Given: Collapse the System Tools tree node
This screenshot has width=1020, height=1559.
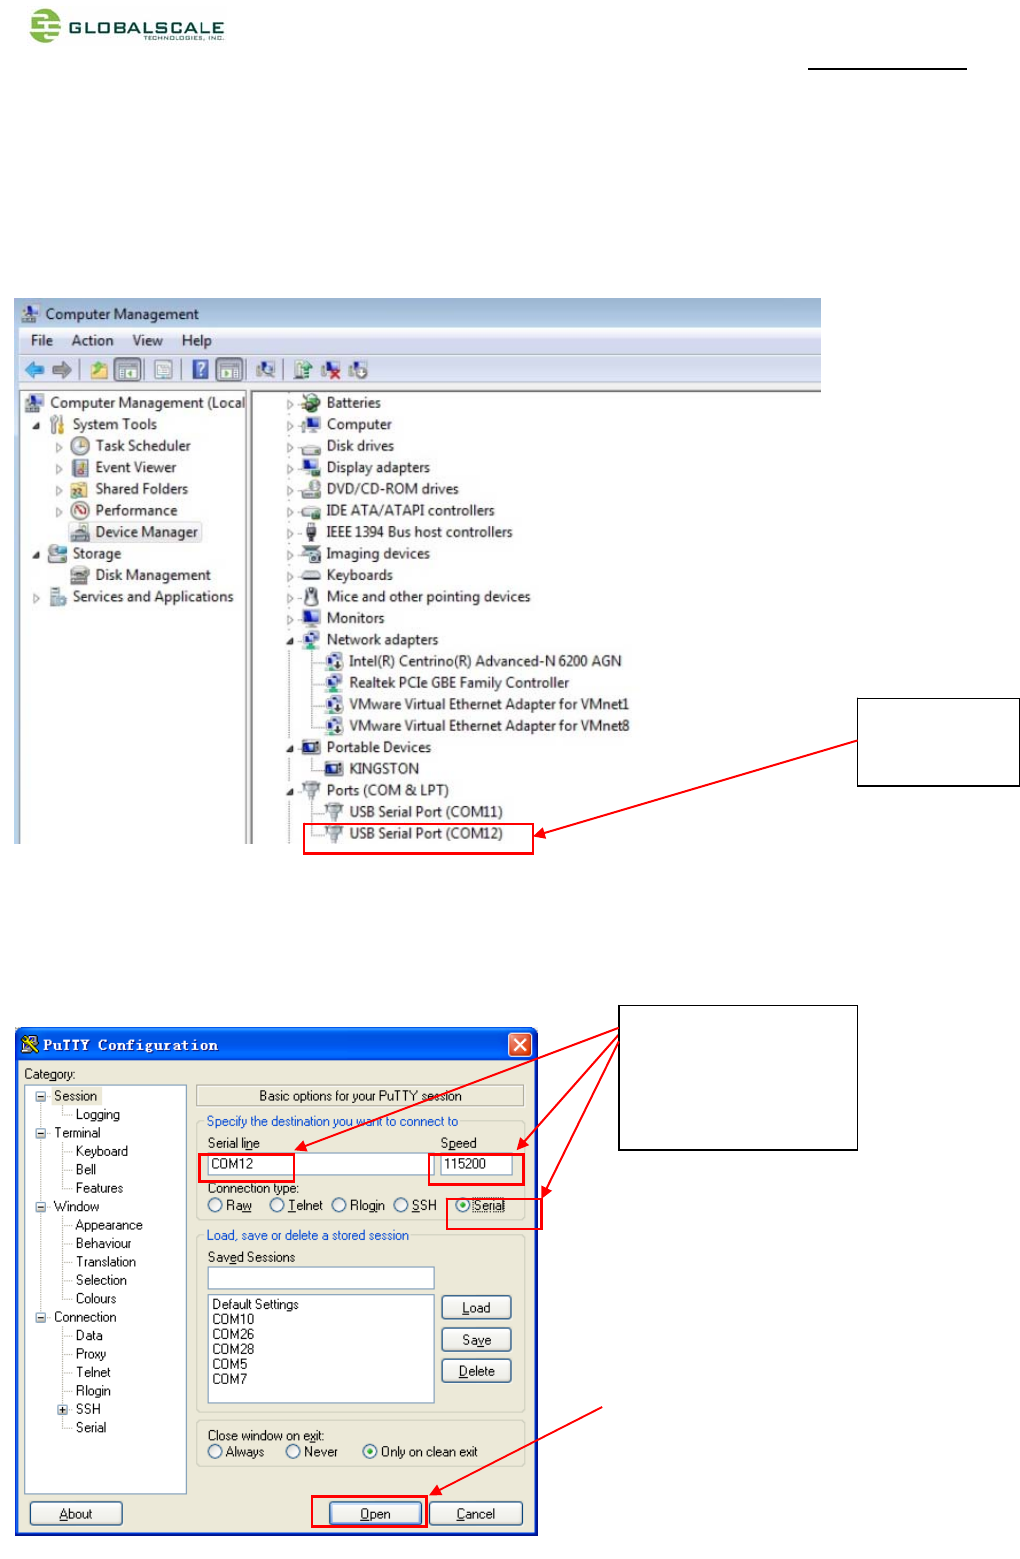Looking at the screenshot, I should 37,425.
